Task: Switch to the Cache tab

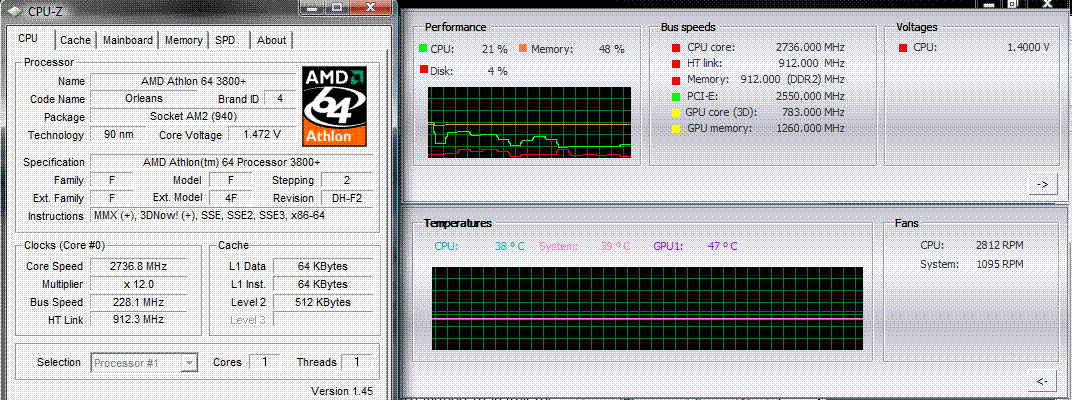Action: pos(75,40)
